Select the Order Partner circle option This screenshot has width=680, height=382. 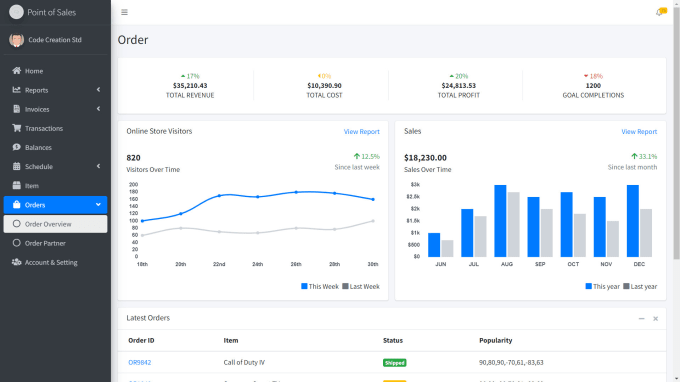pyautogui.click(x=16, y=243)
